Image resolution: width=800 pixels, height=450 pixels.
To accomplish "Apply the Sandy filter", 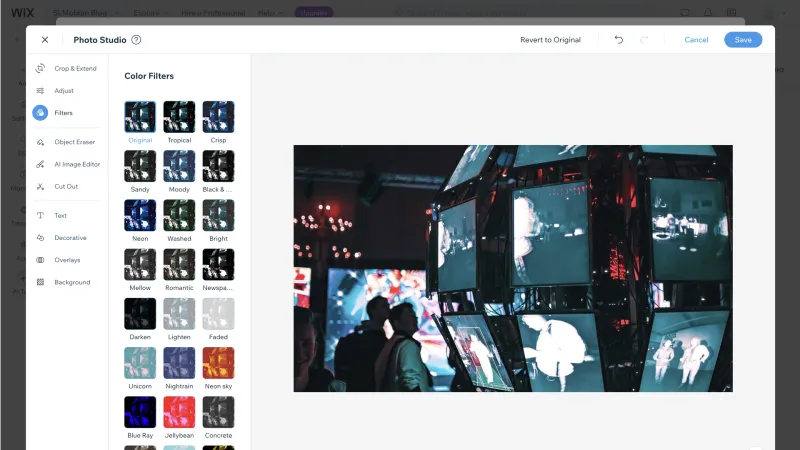I will point(140,166).
